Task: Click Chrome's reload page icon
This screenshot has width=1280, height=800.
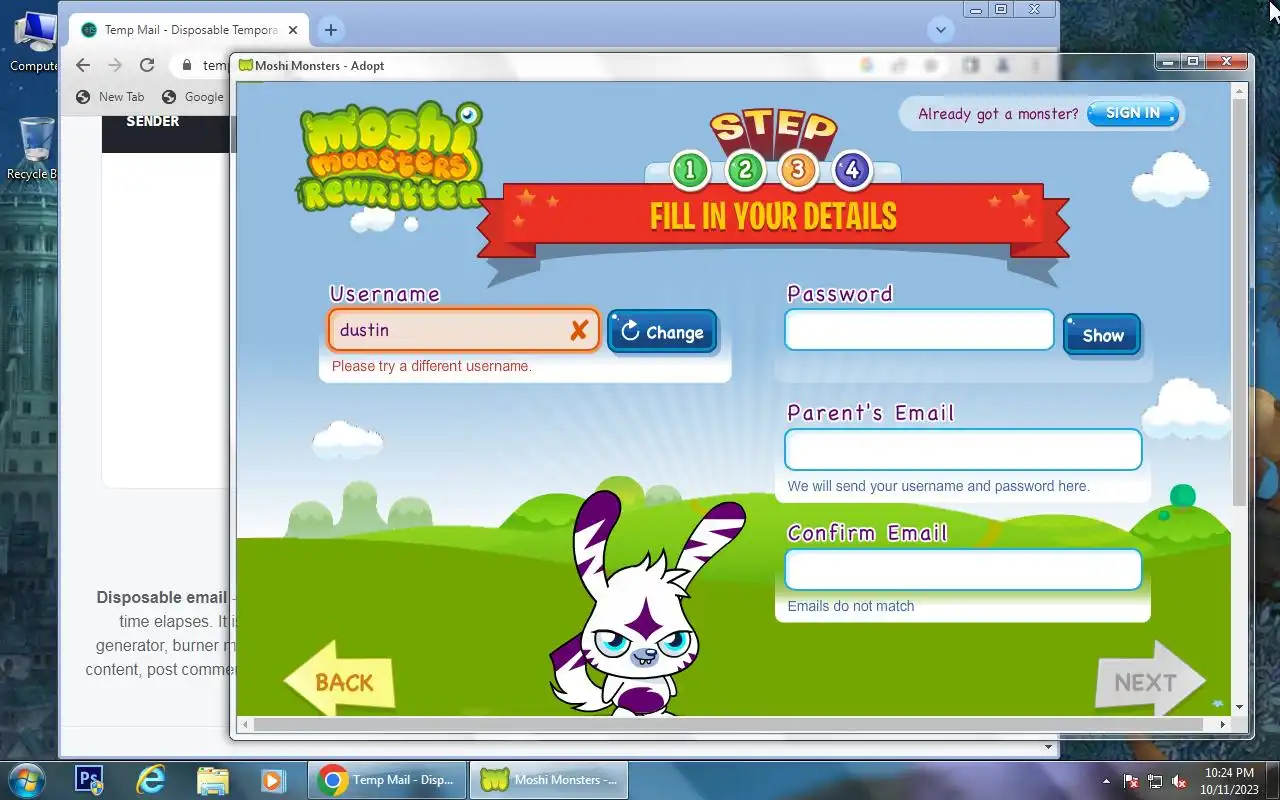Action: pos(147,65)
